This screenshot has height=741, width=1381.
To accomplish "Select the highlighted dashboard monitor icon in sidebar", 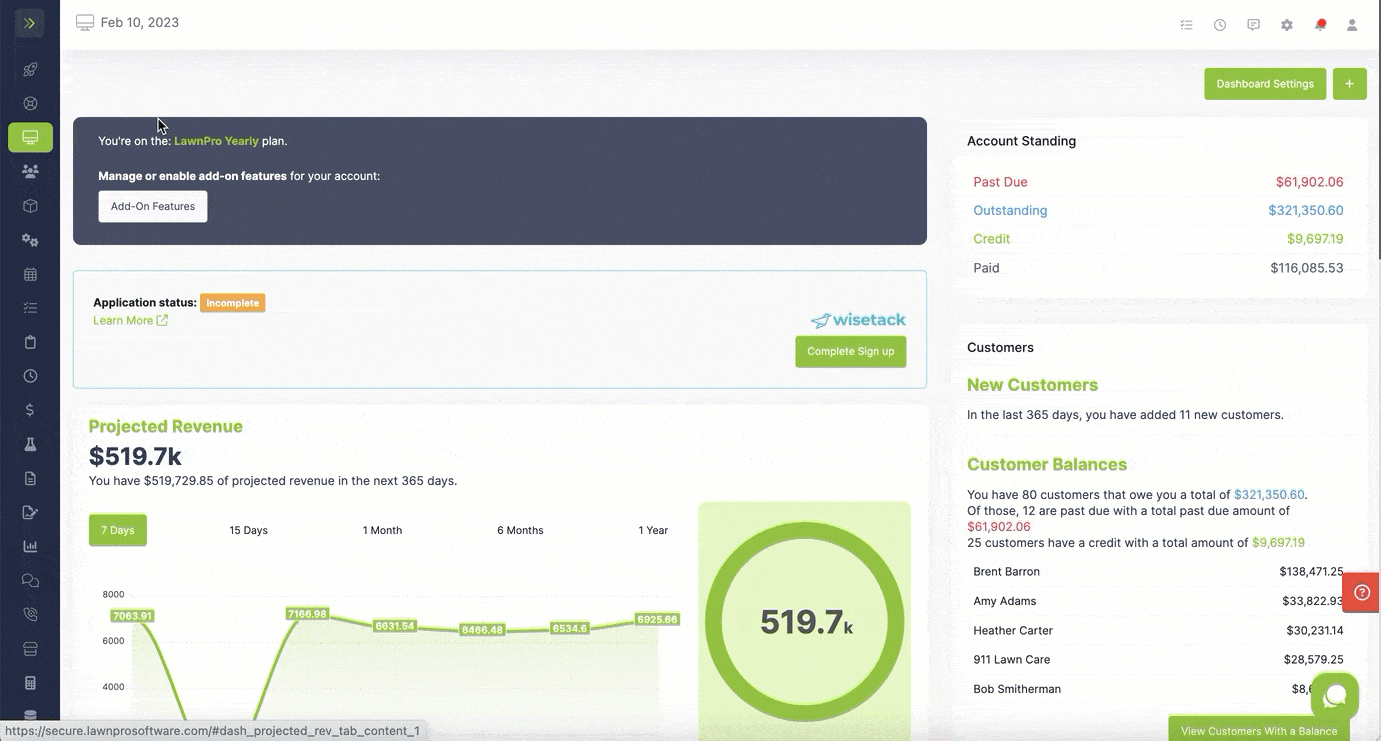I will coord(30,137).
